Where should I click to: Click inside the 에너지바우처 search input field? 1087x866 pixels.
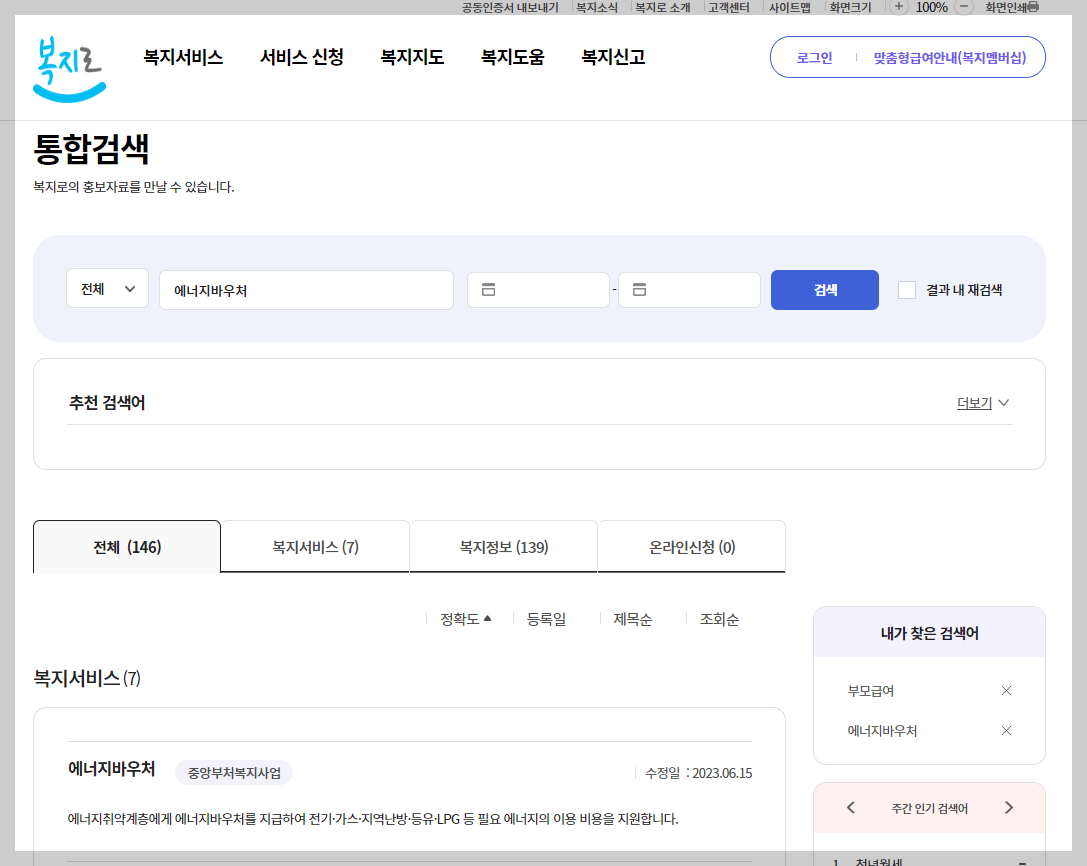(306, 289)
